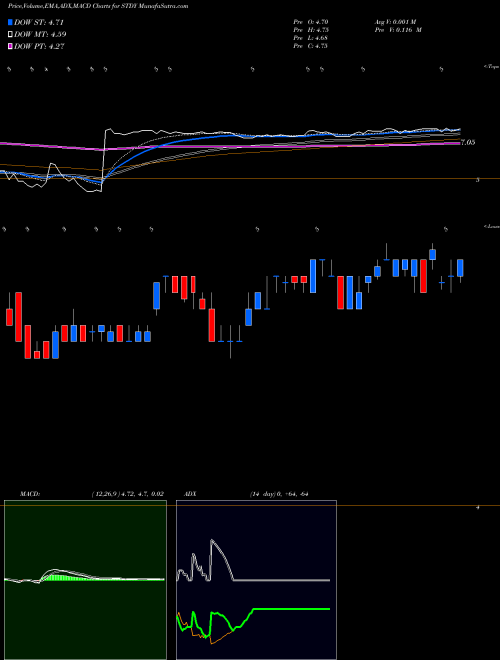Viewport: 500px width, 660px height.
Task: Click the 'MACD:' panel heading
Action: point(30,494)
